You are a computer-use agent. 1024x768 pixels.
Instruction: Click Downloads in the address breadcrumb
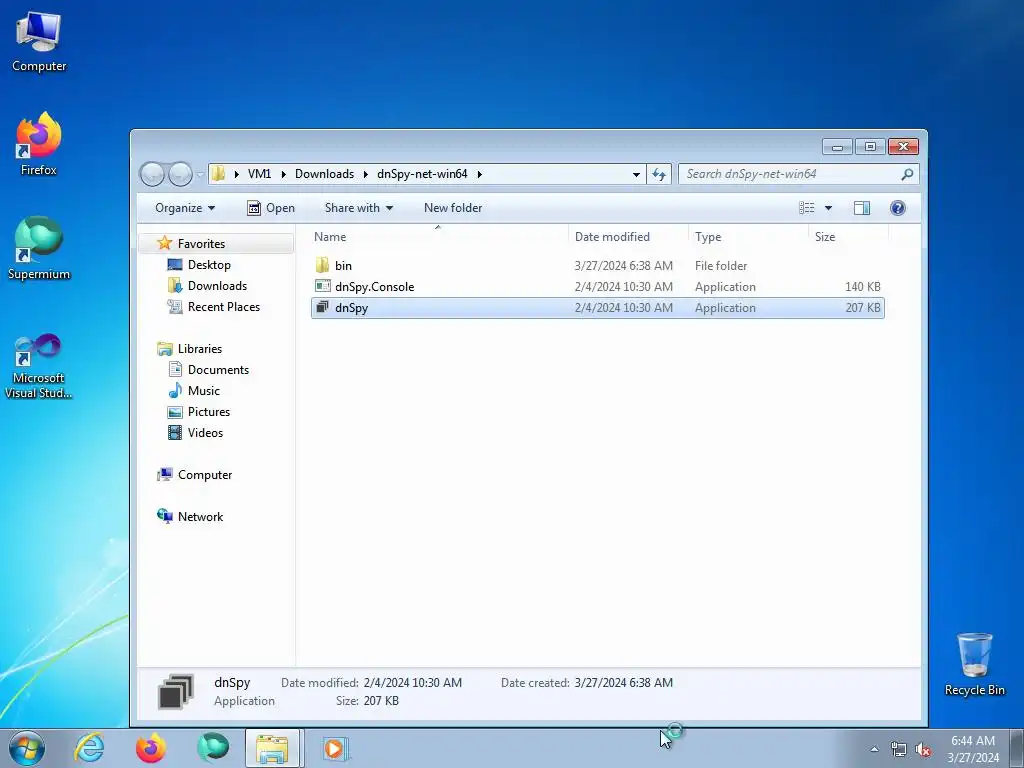(x=325, y=174)
